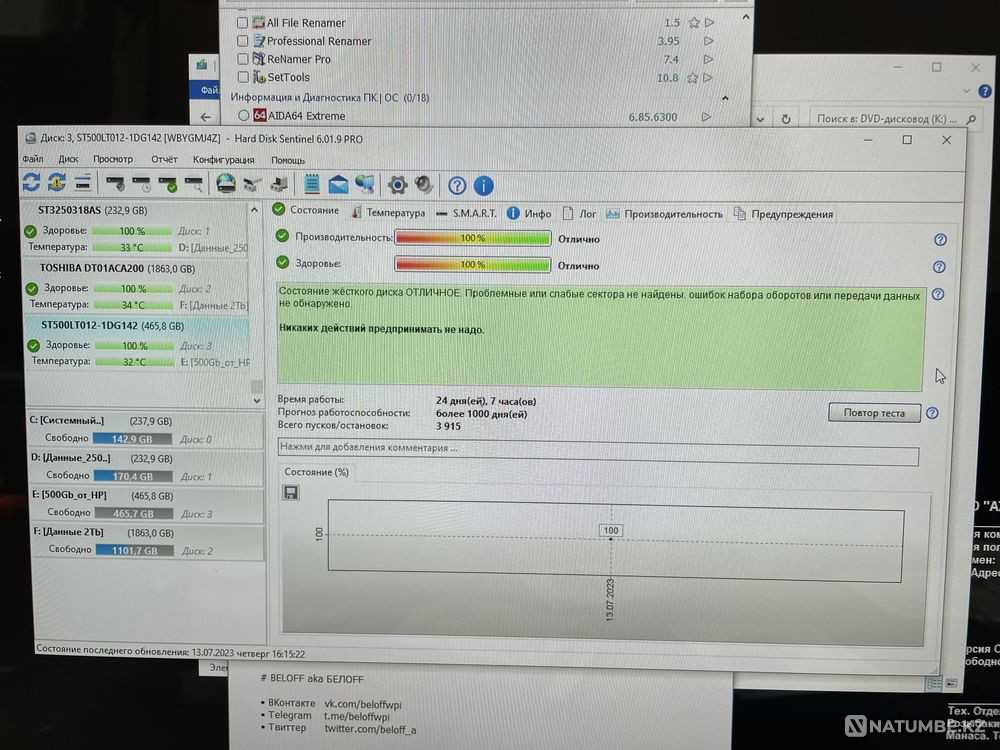Click refresh icon in the Explorer address bar
Viewport: 1000px width, 750px height.
coord(786,119)
